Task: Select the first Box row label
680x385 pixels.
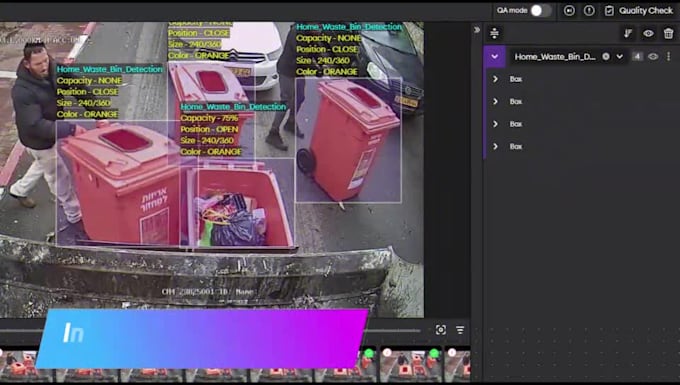Action: tap(516, 79)
